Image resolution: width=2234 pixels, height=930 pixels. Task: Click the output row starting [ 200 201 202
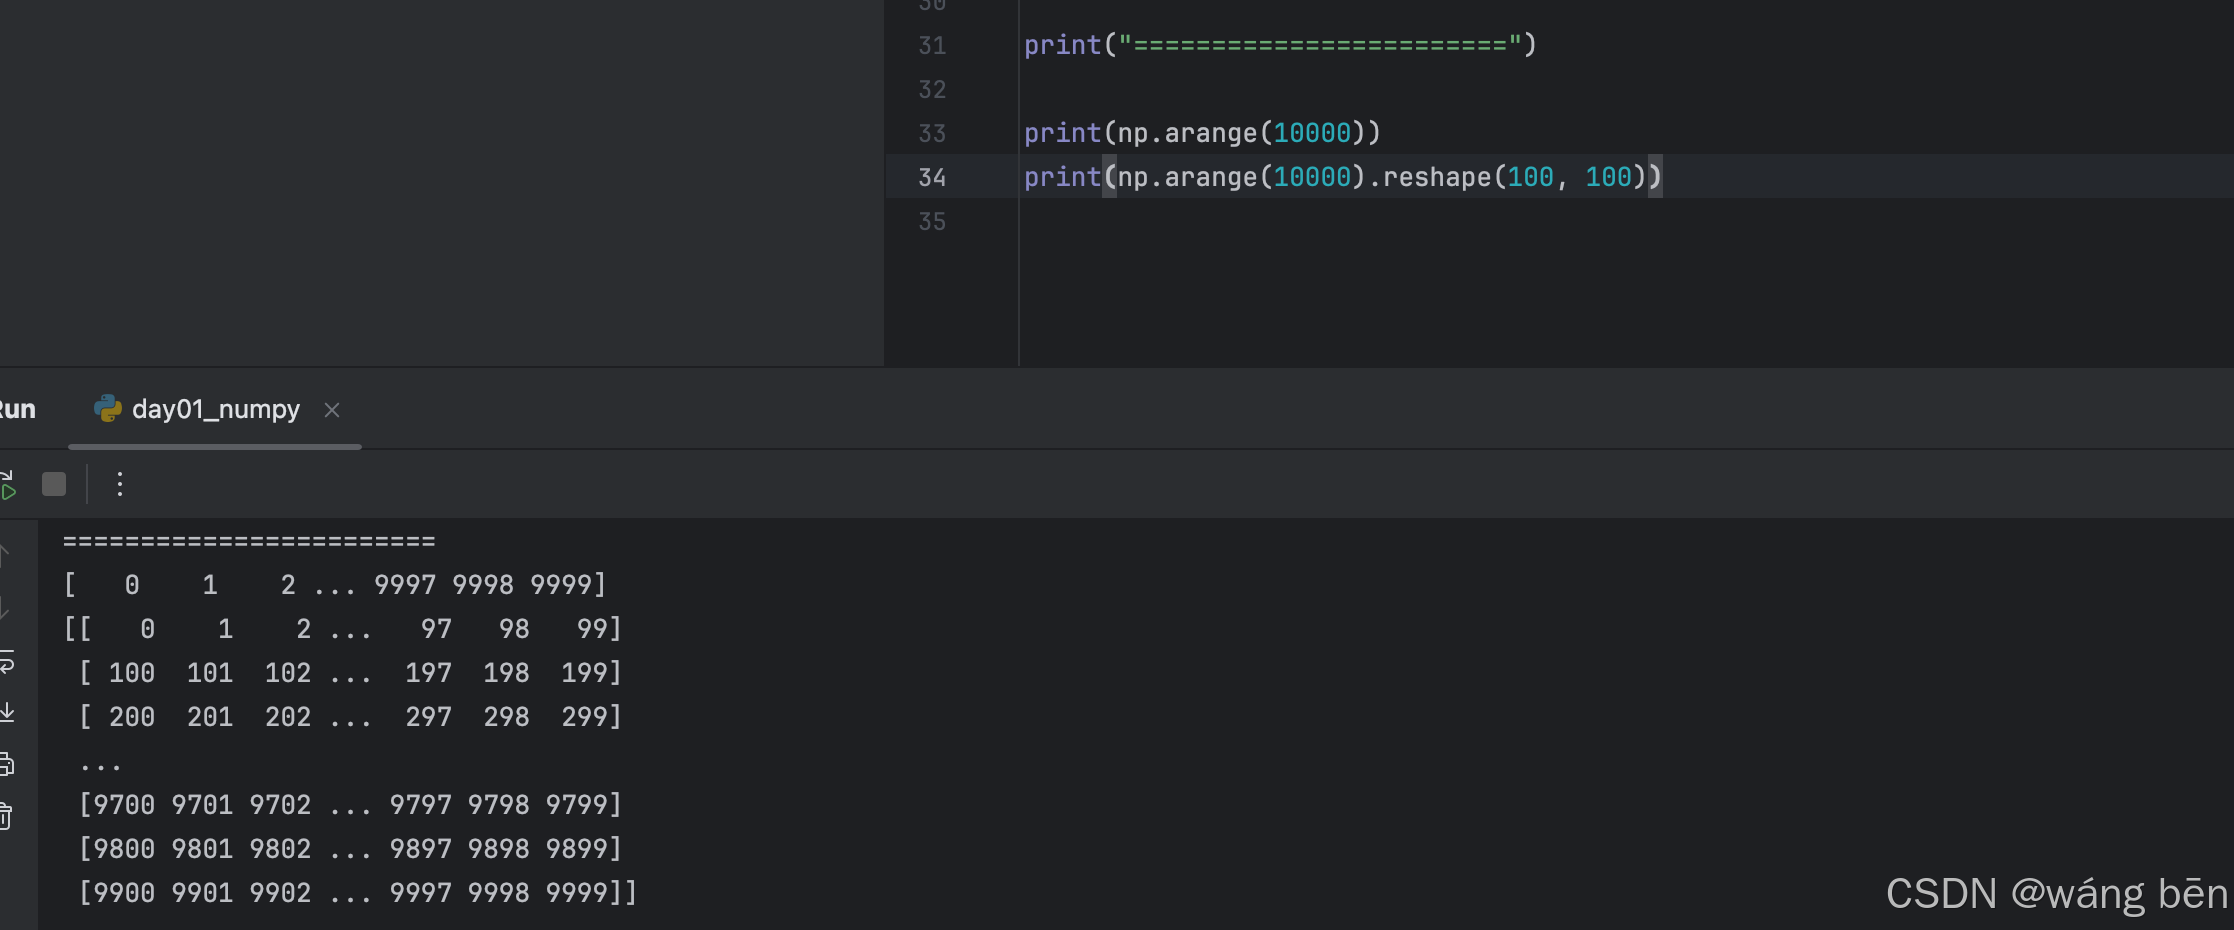(350, 717)
